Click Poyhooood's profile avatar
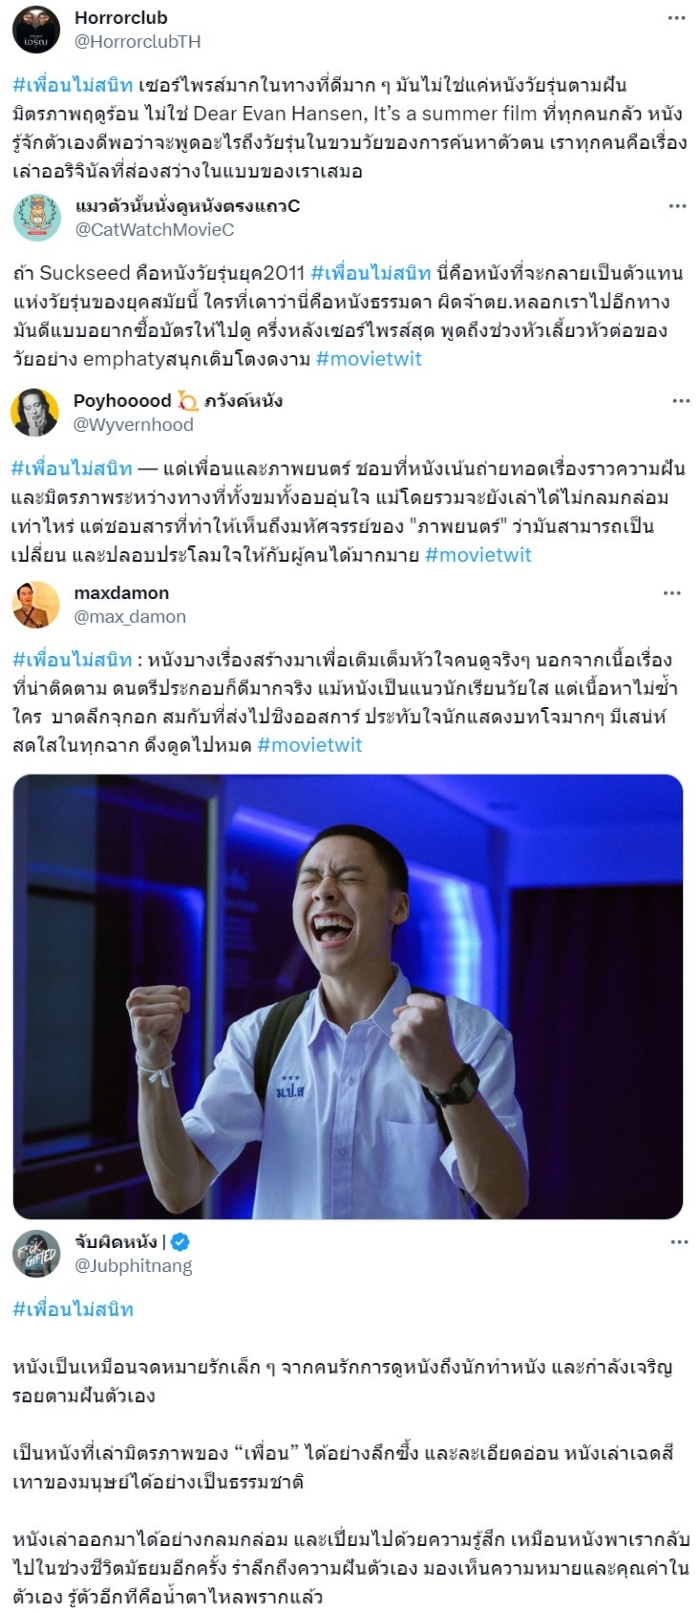The image size is (700, 1614). tap(35, 412)
